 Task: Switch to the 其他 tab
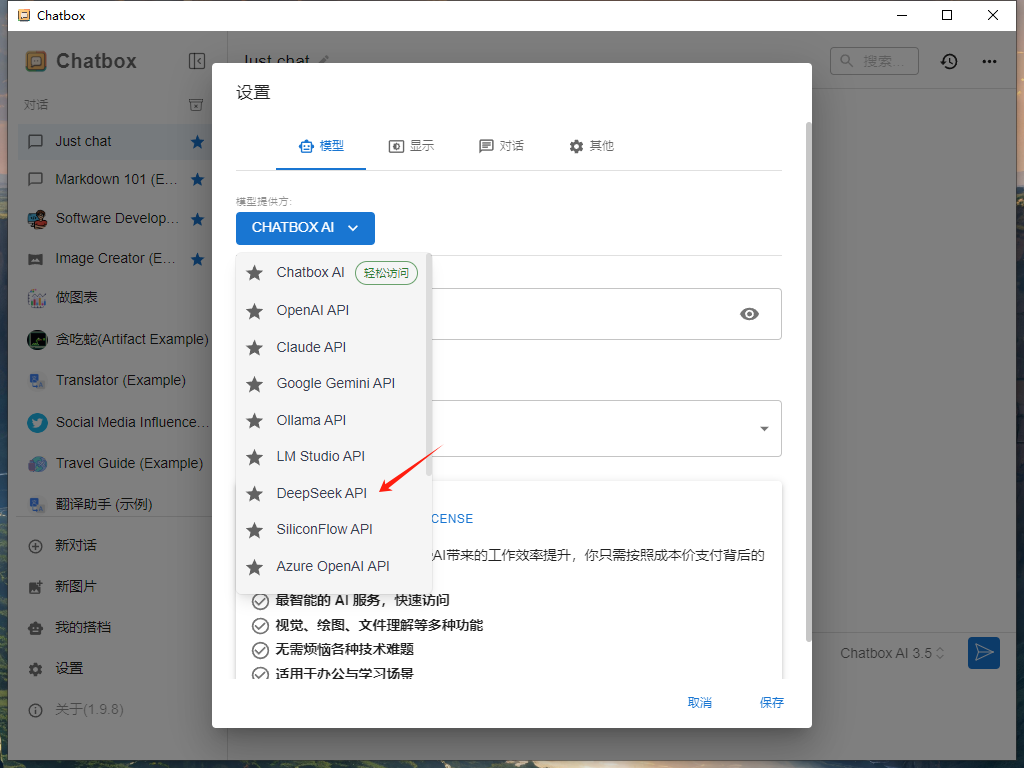591,146
